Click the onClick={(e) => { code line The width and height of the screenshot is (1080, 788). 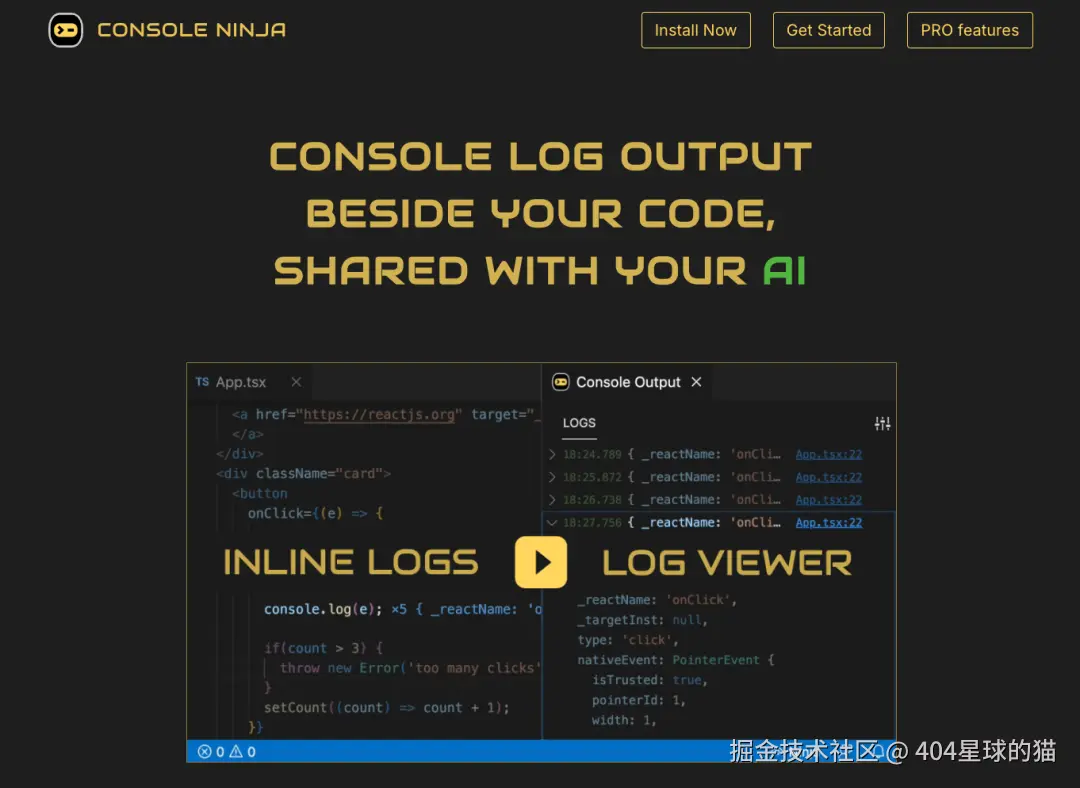(315, 513)
